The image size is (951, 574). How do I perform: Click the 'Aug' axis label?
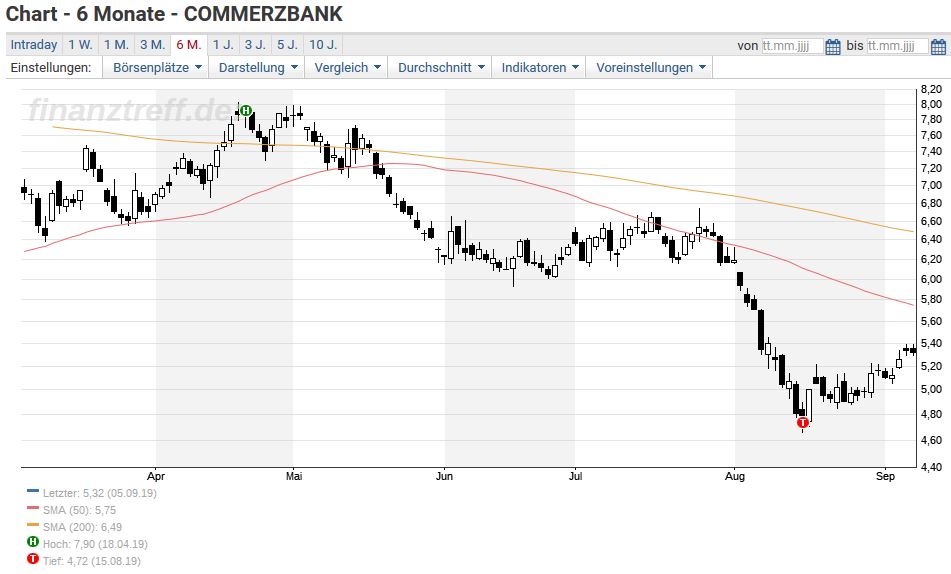click(735, 476)
